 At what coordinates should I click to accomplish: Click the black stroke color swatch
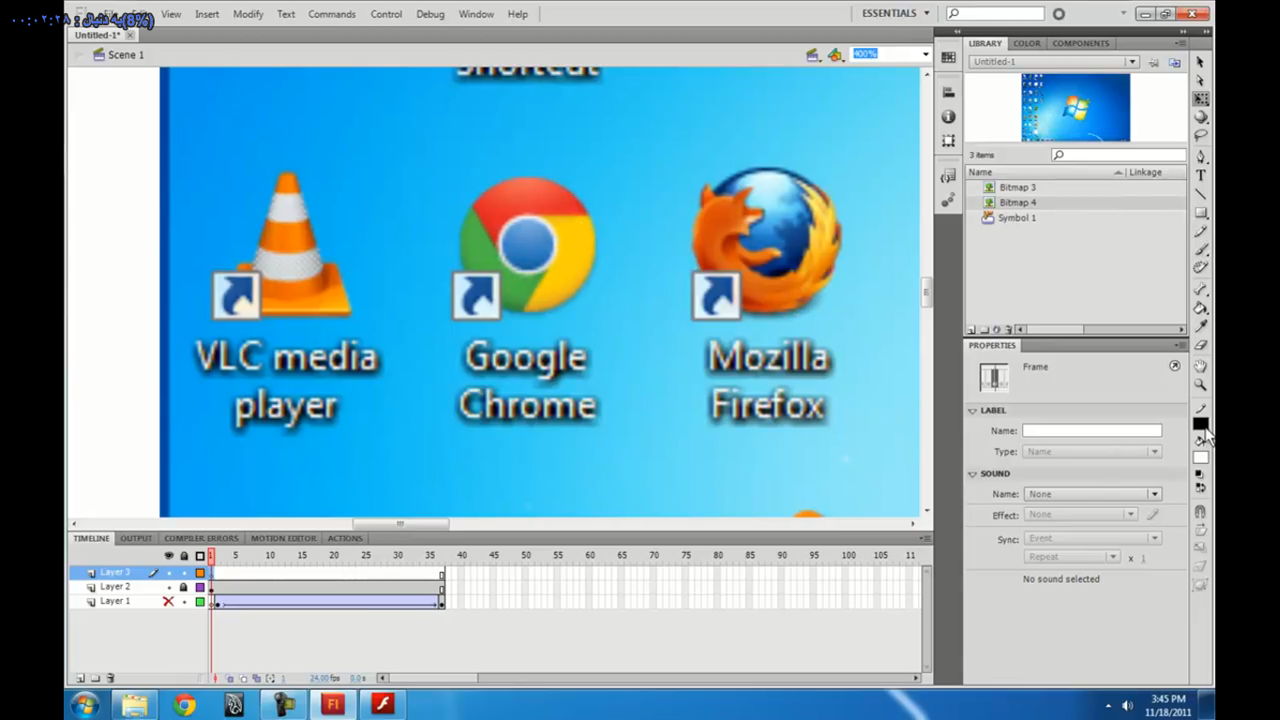(x=1200, y=424)
